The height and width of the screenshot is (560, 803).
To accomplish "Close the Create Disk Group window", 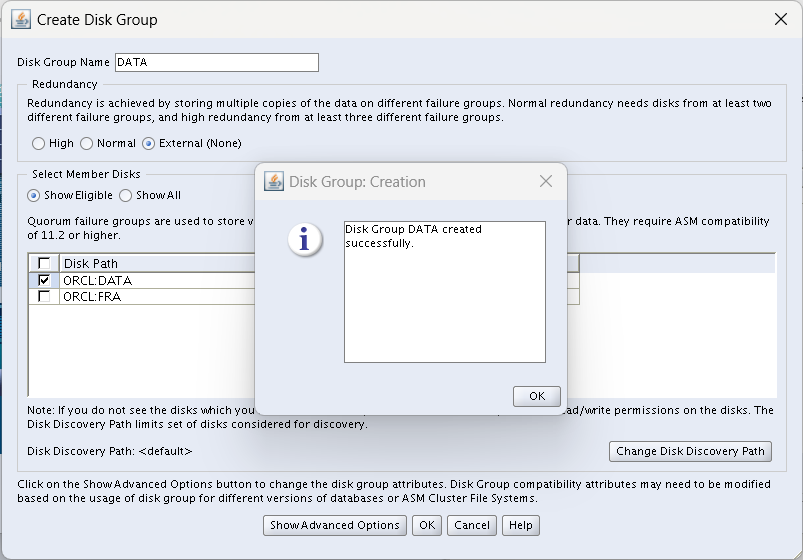I will pos(780,19).
